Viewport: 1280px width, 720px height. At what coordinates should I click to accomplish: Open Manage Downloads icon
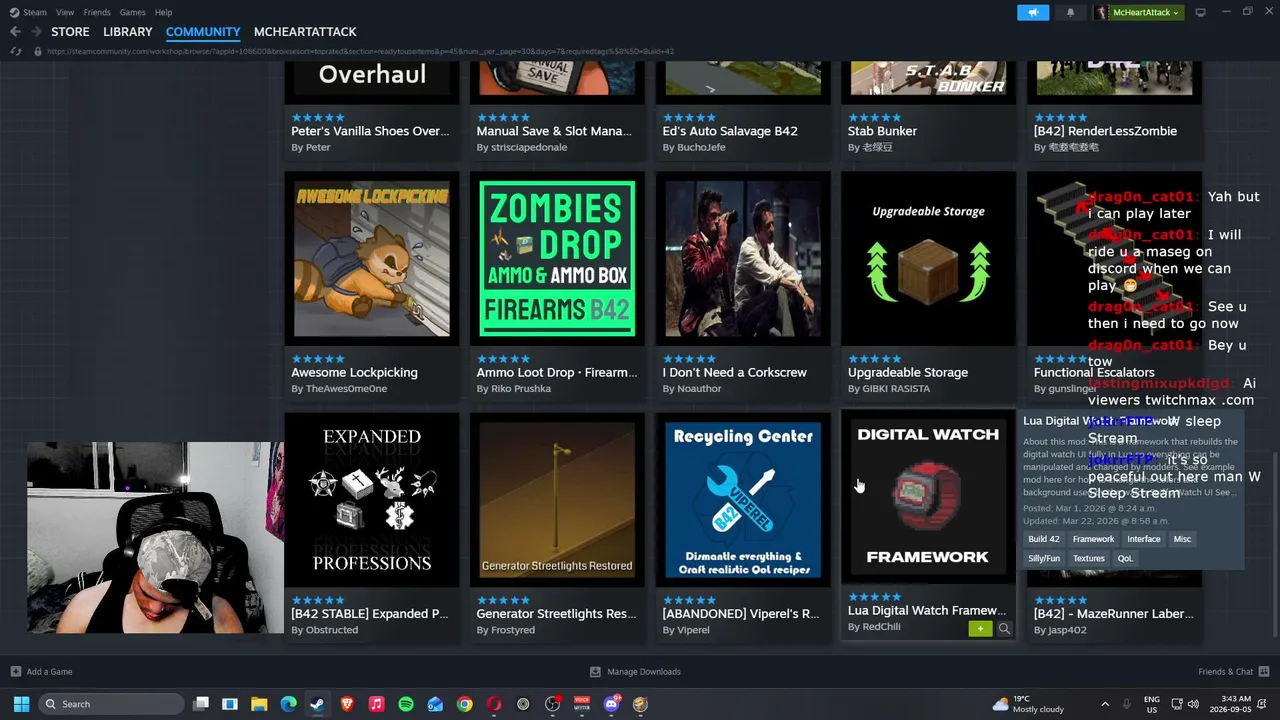tap(595, 672)
